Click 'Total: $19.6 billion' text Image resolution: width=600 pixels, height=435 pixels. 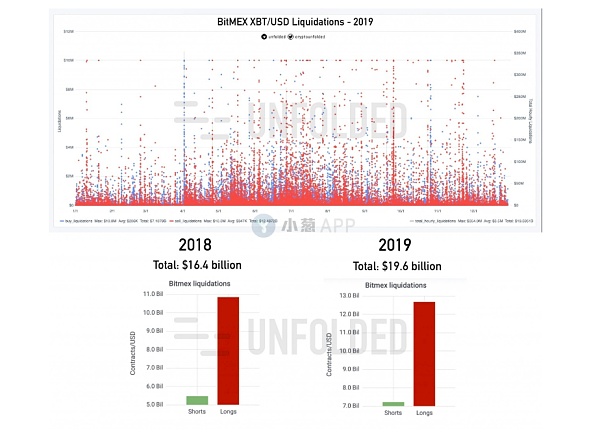(x=397, y=266)
